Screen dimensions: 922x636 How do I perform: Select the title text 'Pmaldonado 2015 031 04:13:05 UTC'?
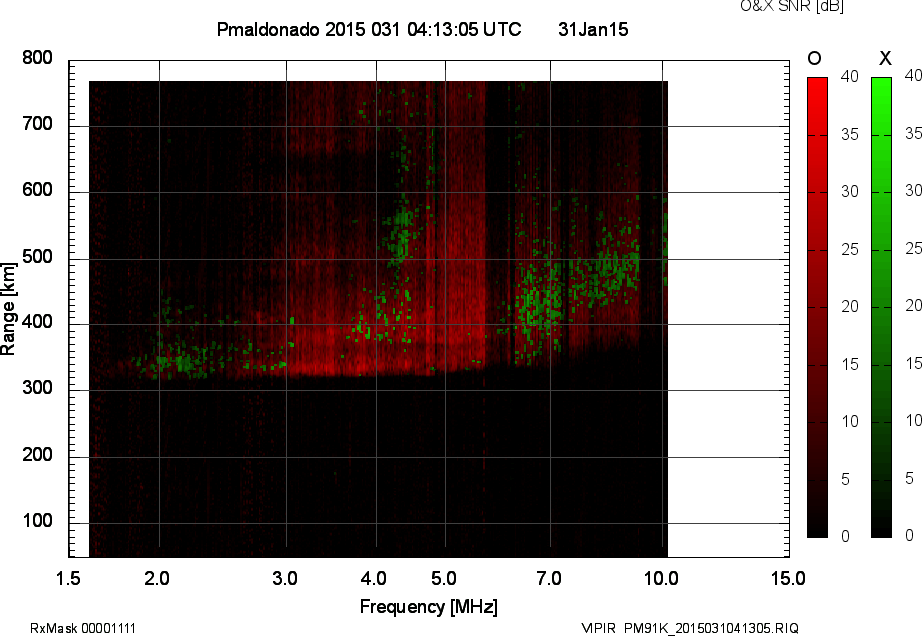click(x=369, y=29)
